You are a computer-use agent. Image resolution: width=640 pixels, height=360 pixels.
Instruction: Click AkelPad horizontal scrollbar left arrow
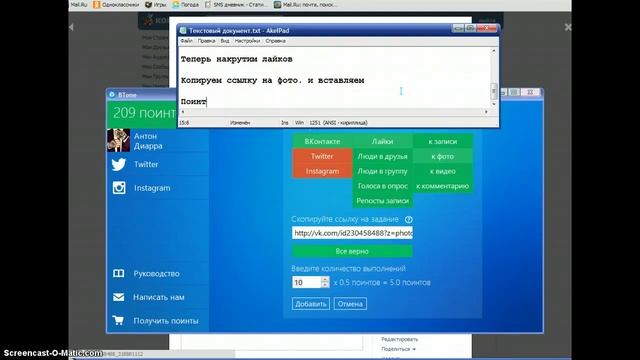(x=182, y=112)
